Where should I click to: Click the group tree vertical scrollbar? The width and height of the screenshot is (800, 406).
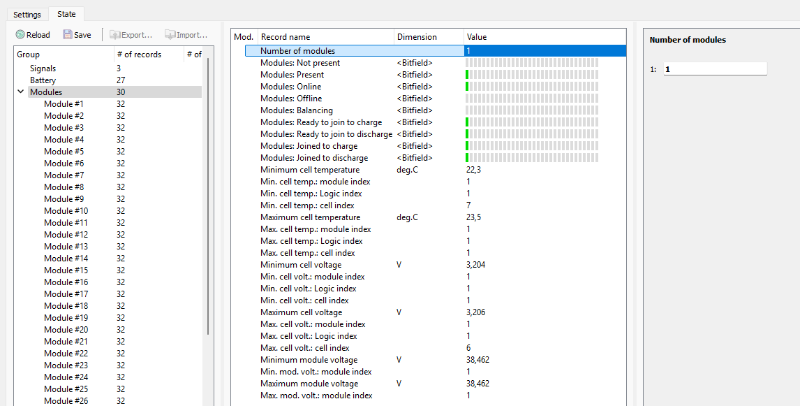pos(208,194)
